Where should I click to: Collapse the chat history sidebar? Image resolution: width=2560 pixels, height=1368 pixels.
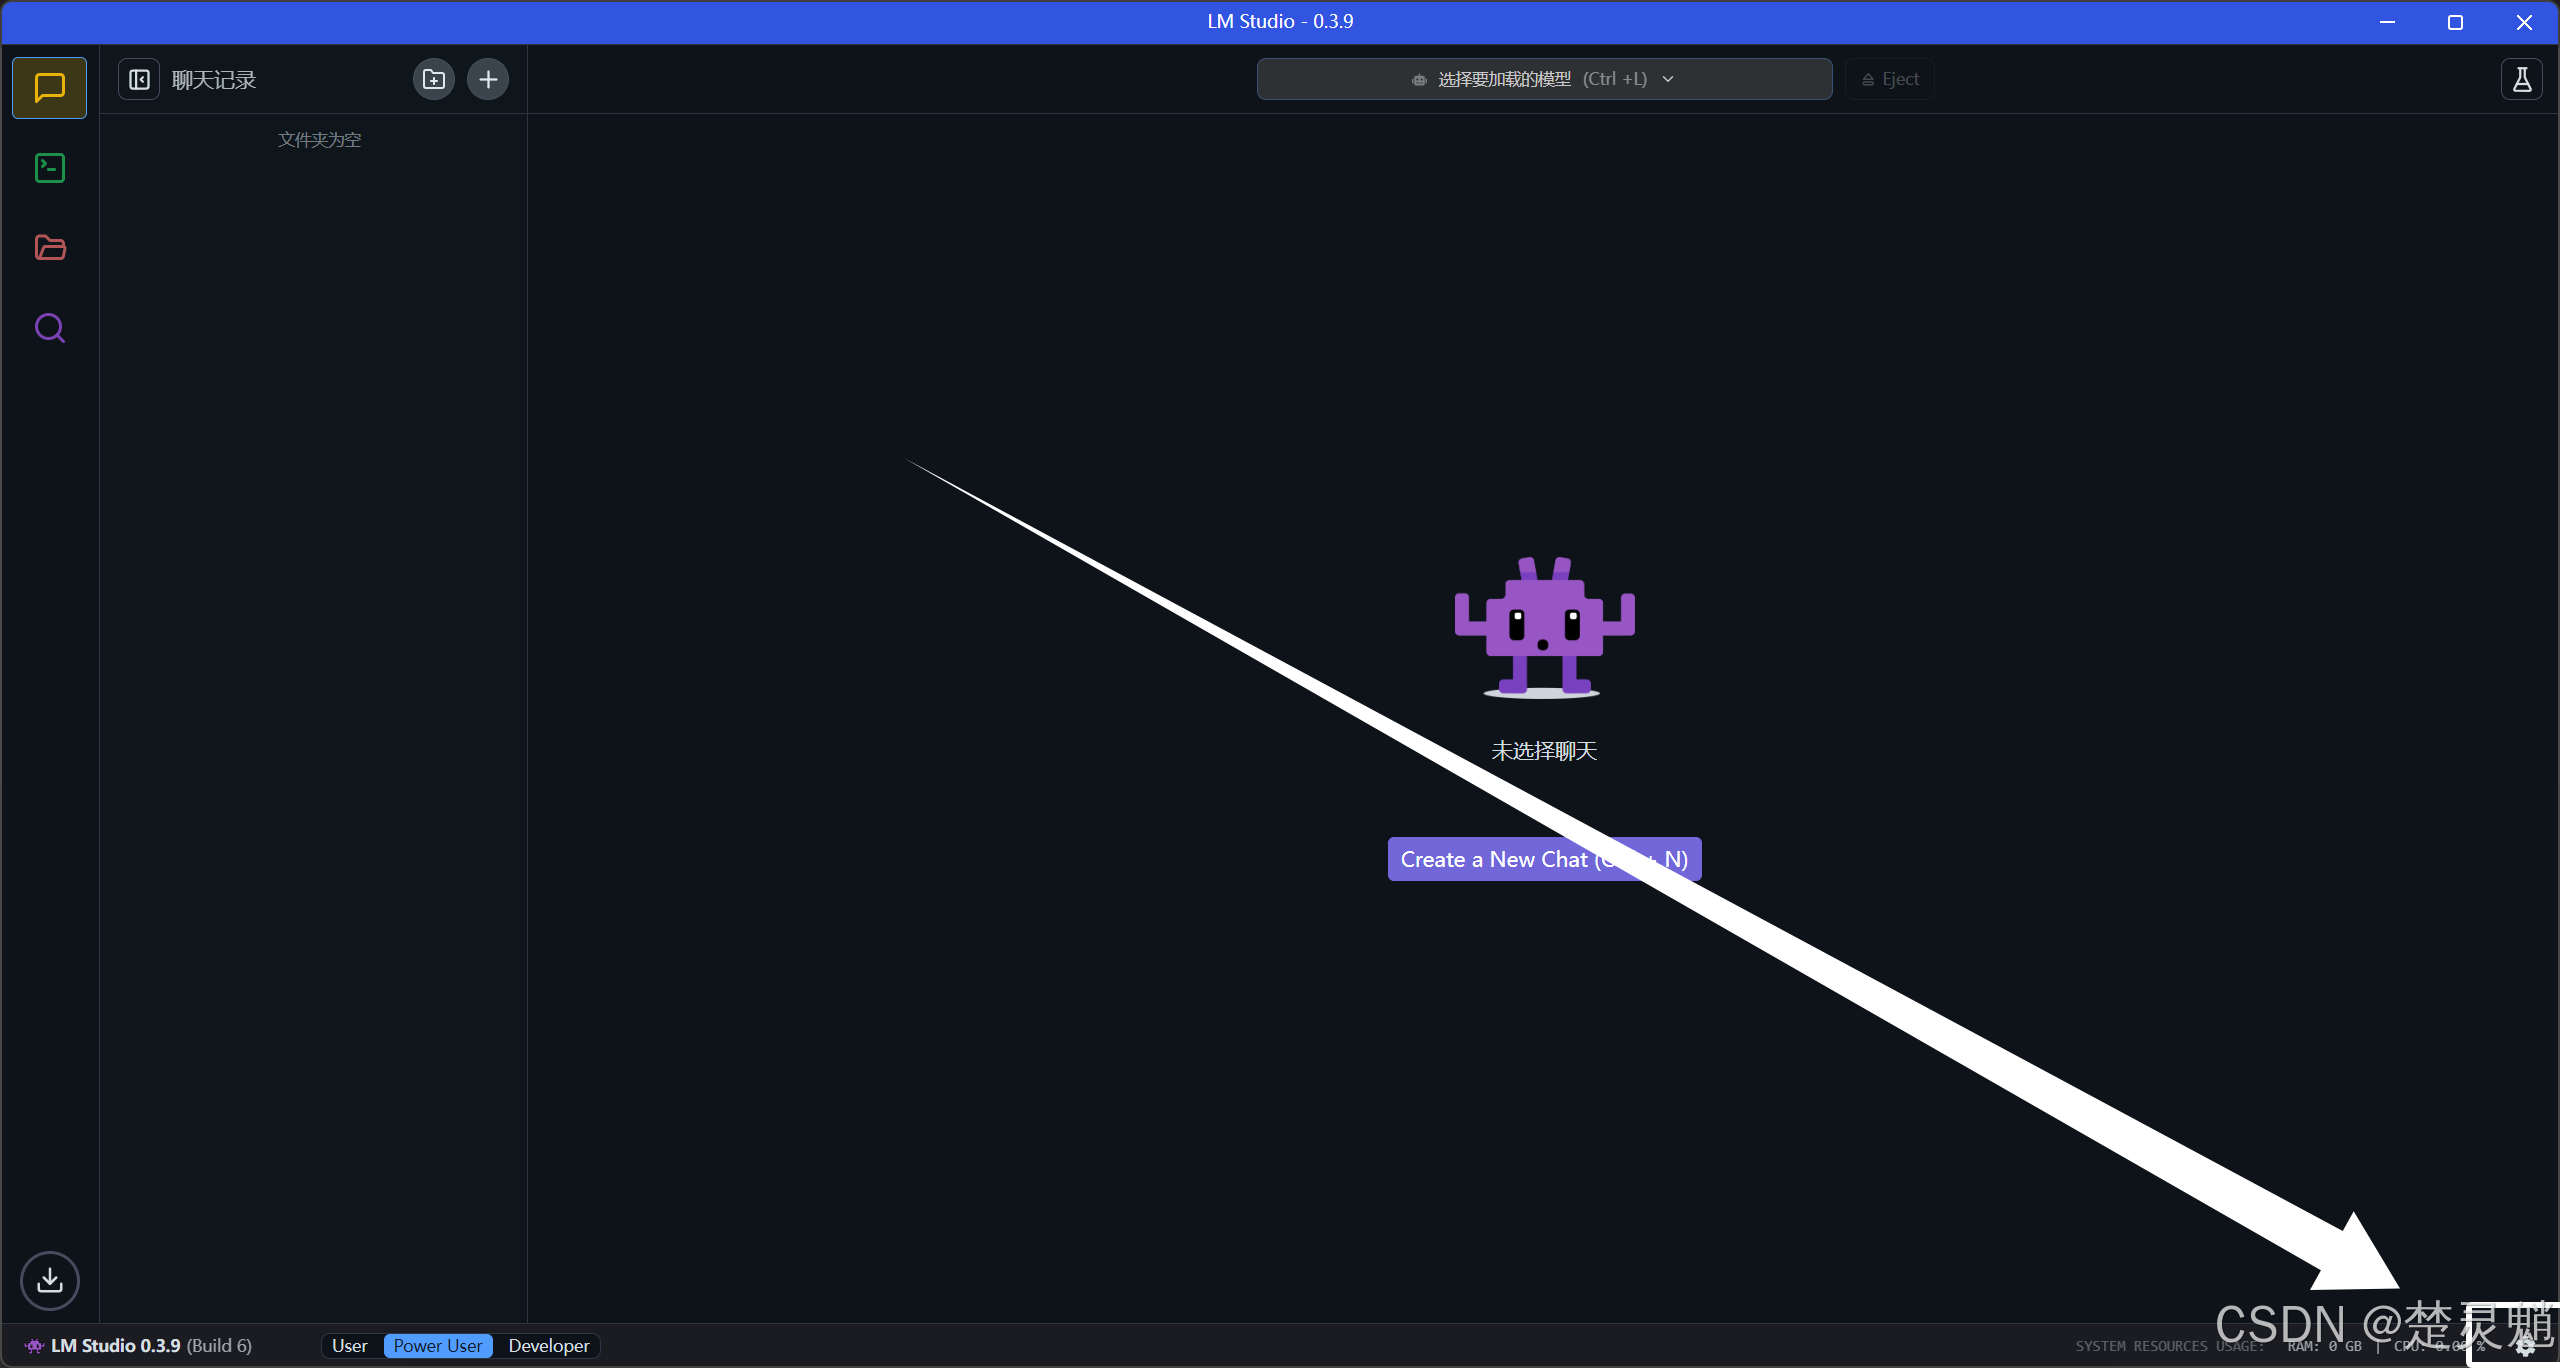click(139, 79)
